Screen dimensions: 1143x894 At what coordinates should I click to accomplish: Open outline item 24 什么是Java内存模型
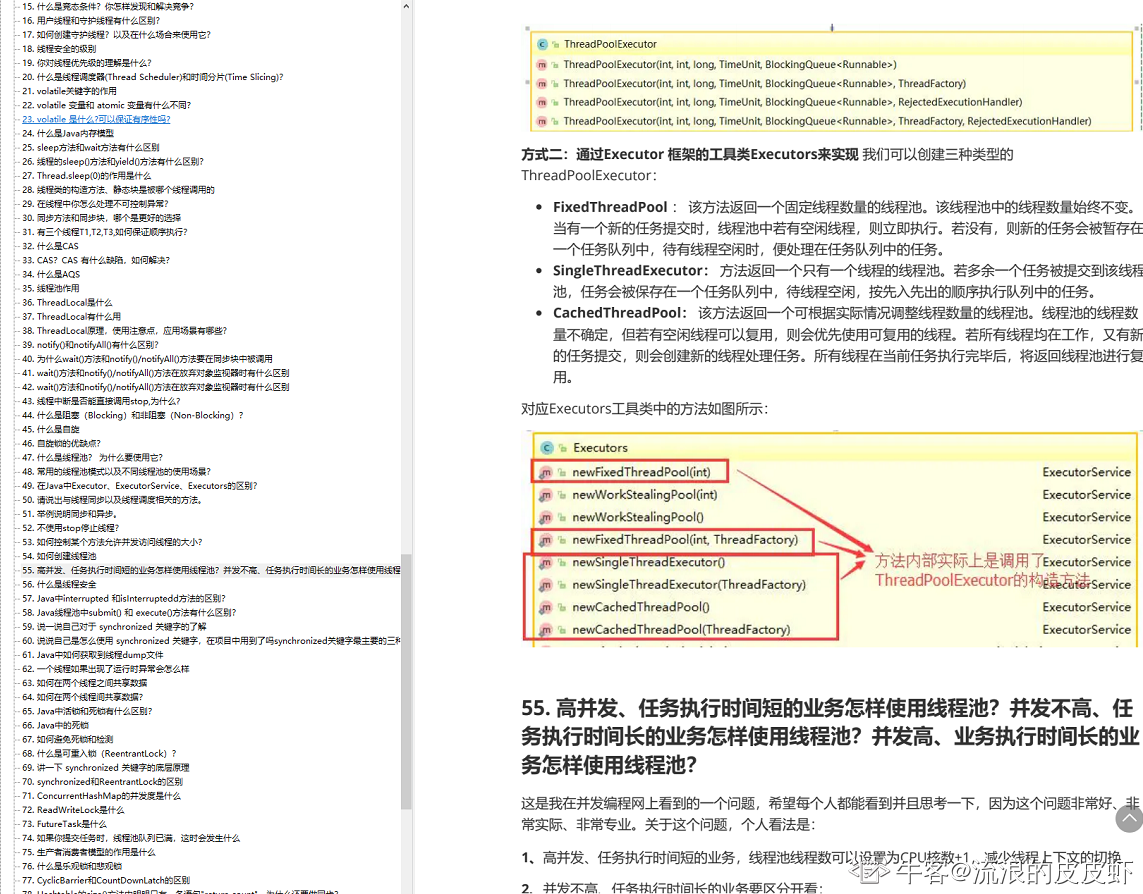tap(68, 133)
